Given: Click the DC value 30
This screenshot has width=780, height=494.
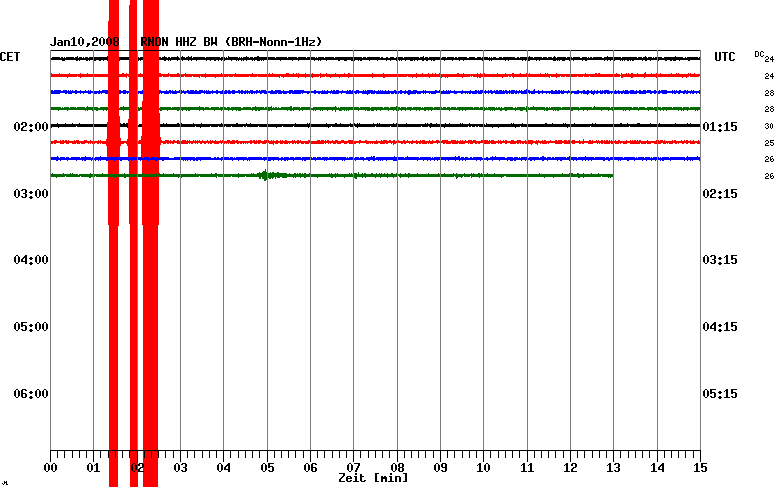Looking at the screenshot, I should [x=769, y=126].
